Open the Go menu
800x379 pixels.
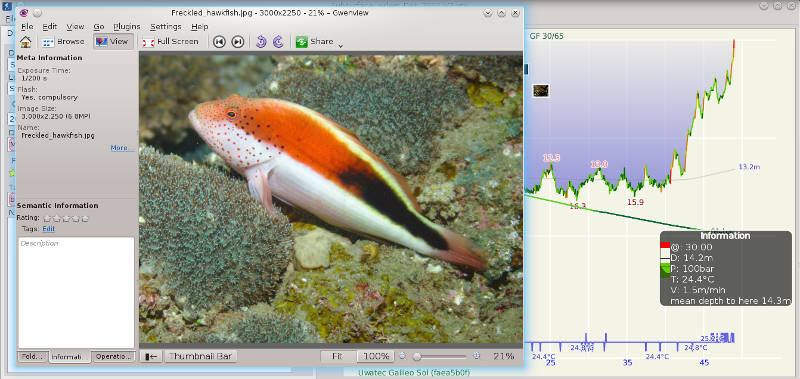pyautogui.click(x=99, y=27)
